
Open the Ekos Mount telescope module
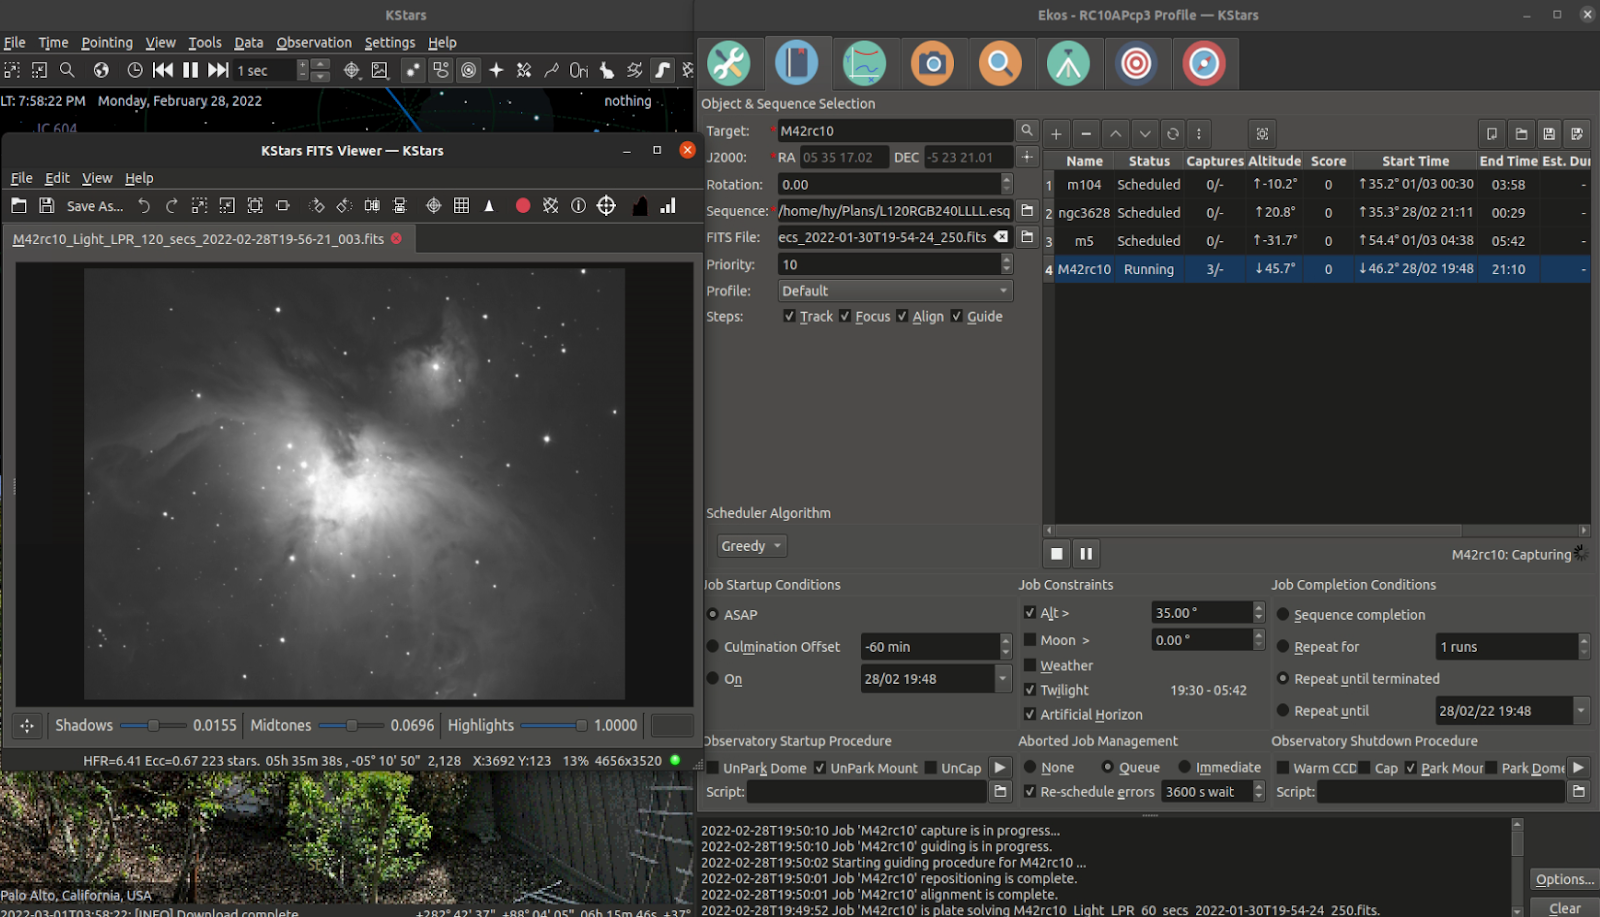pos(1068,64)
